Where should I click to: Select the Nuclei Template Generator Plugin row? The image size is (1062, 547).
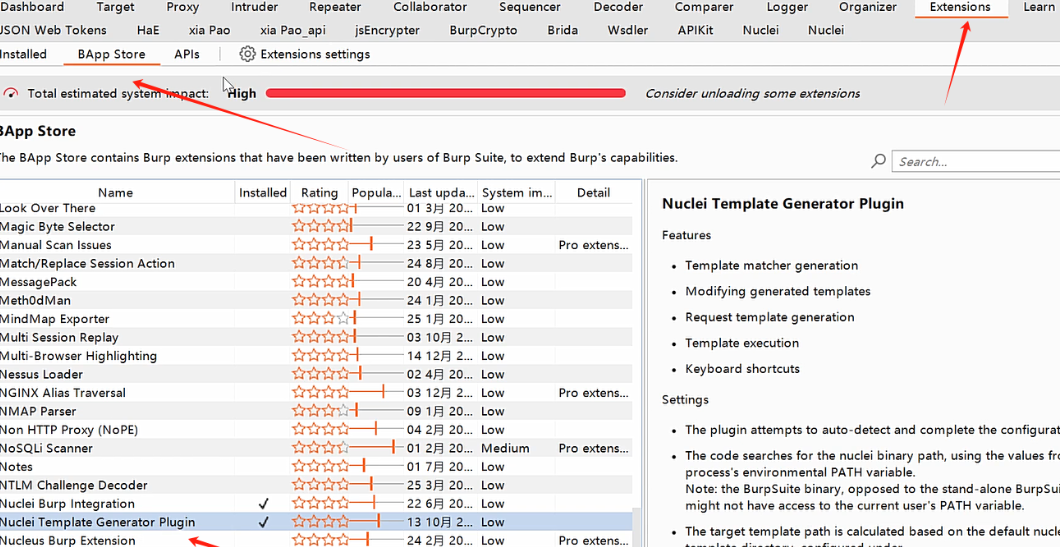tap(316, 522)
